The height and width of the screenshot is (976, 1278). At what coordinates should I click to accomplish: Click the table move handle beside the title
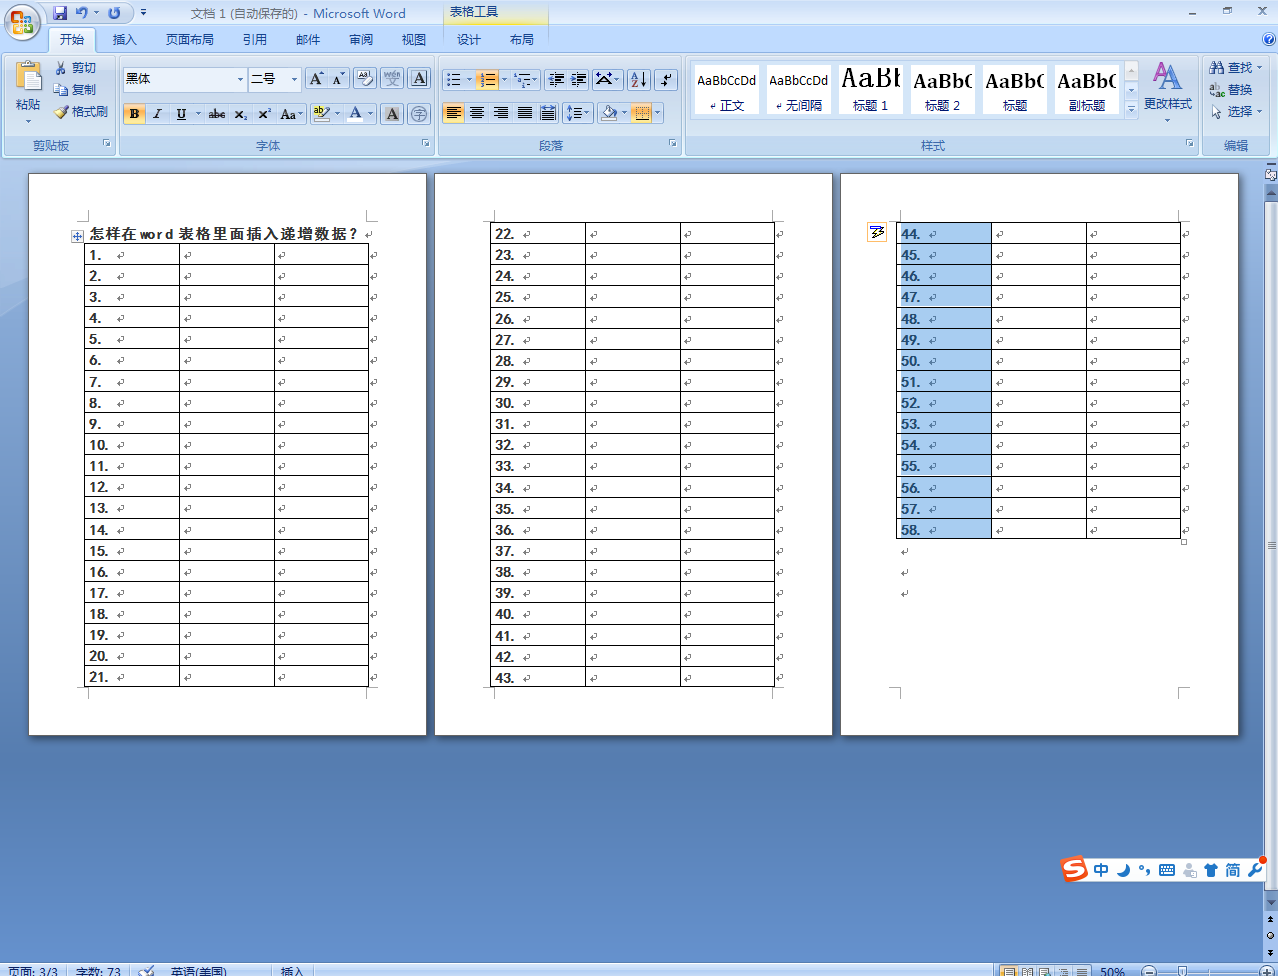pyautogui.click(x=77, y=236)
